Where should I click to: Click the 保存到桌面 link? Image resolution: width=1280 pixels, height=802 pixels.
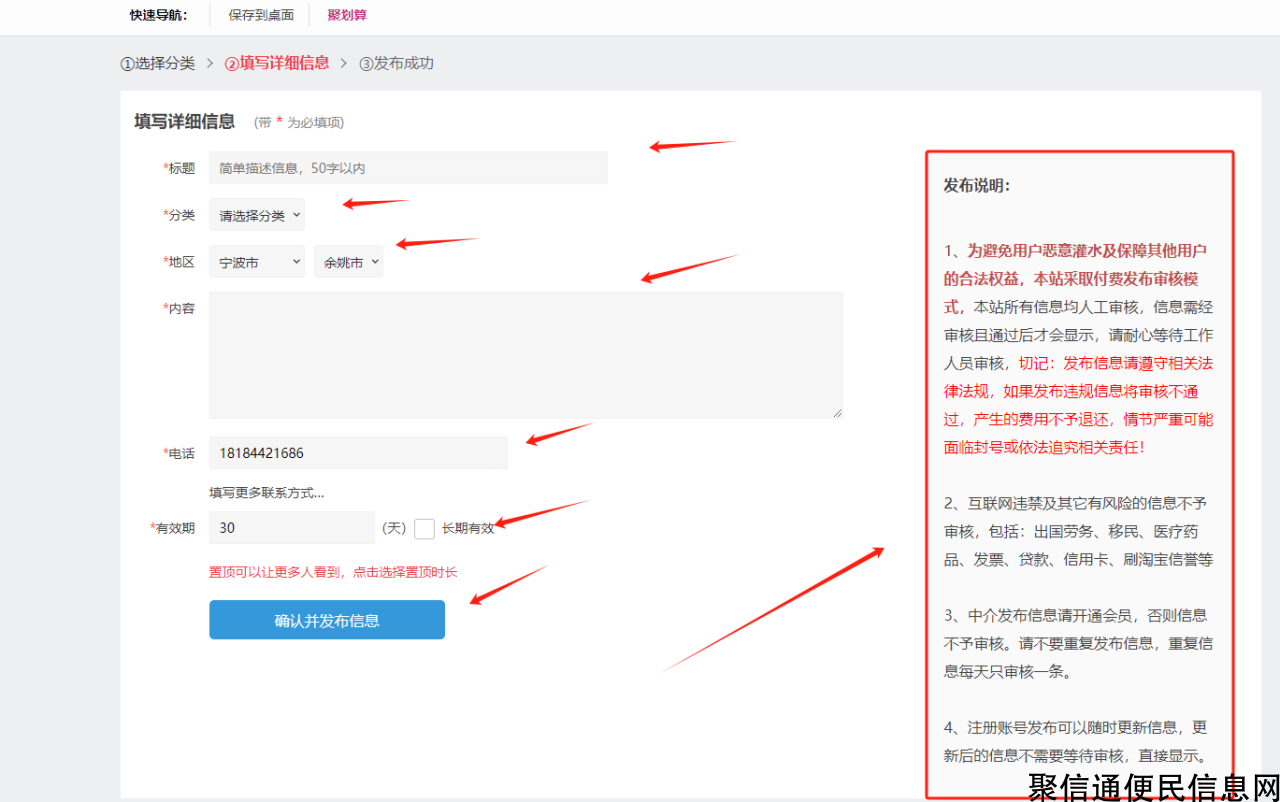pyautogui.click(x=261, y=15)
